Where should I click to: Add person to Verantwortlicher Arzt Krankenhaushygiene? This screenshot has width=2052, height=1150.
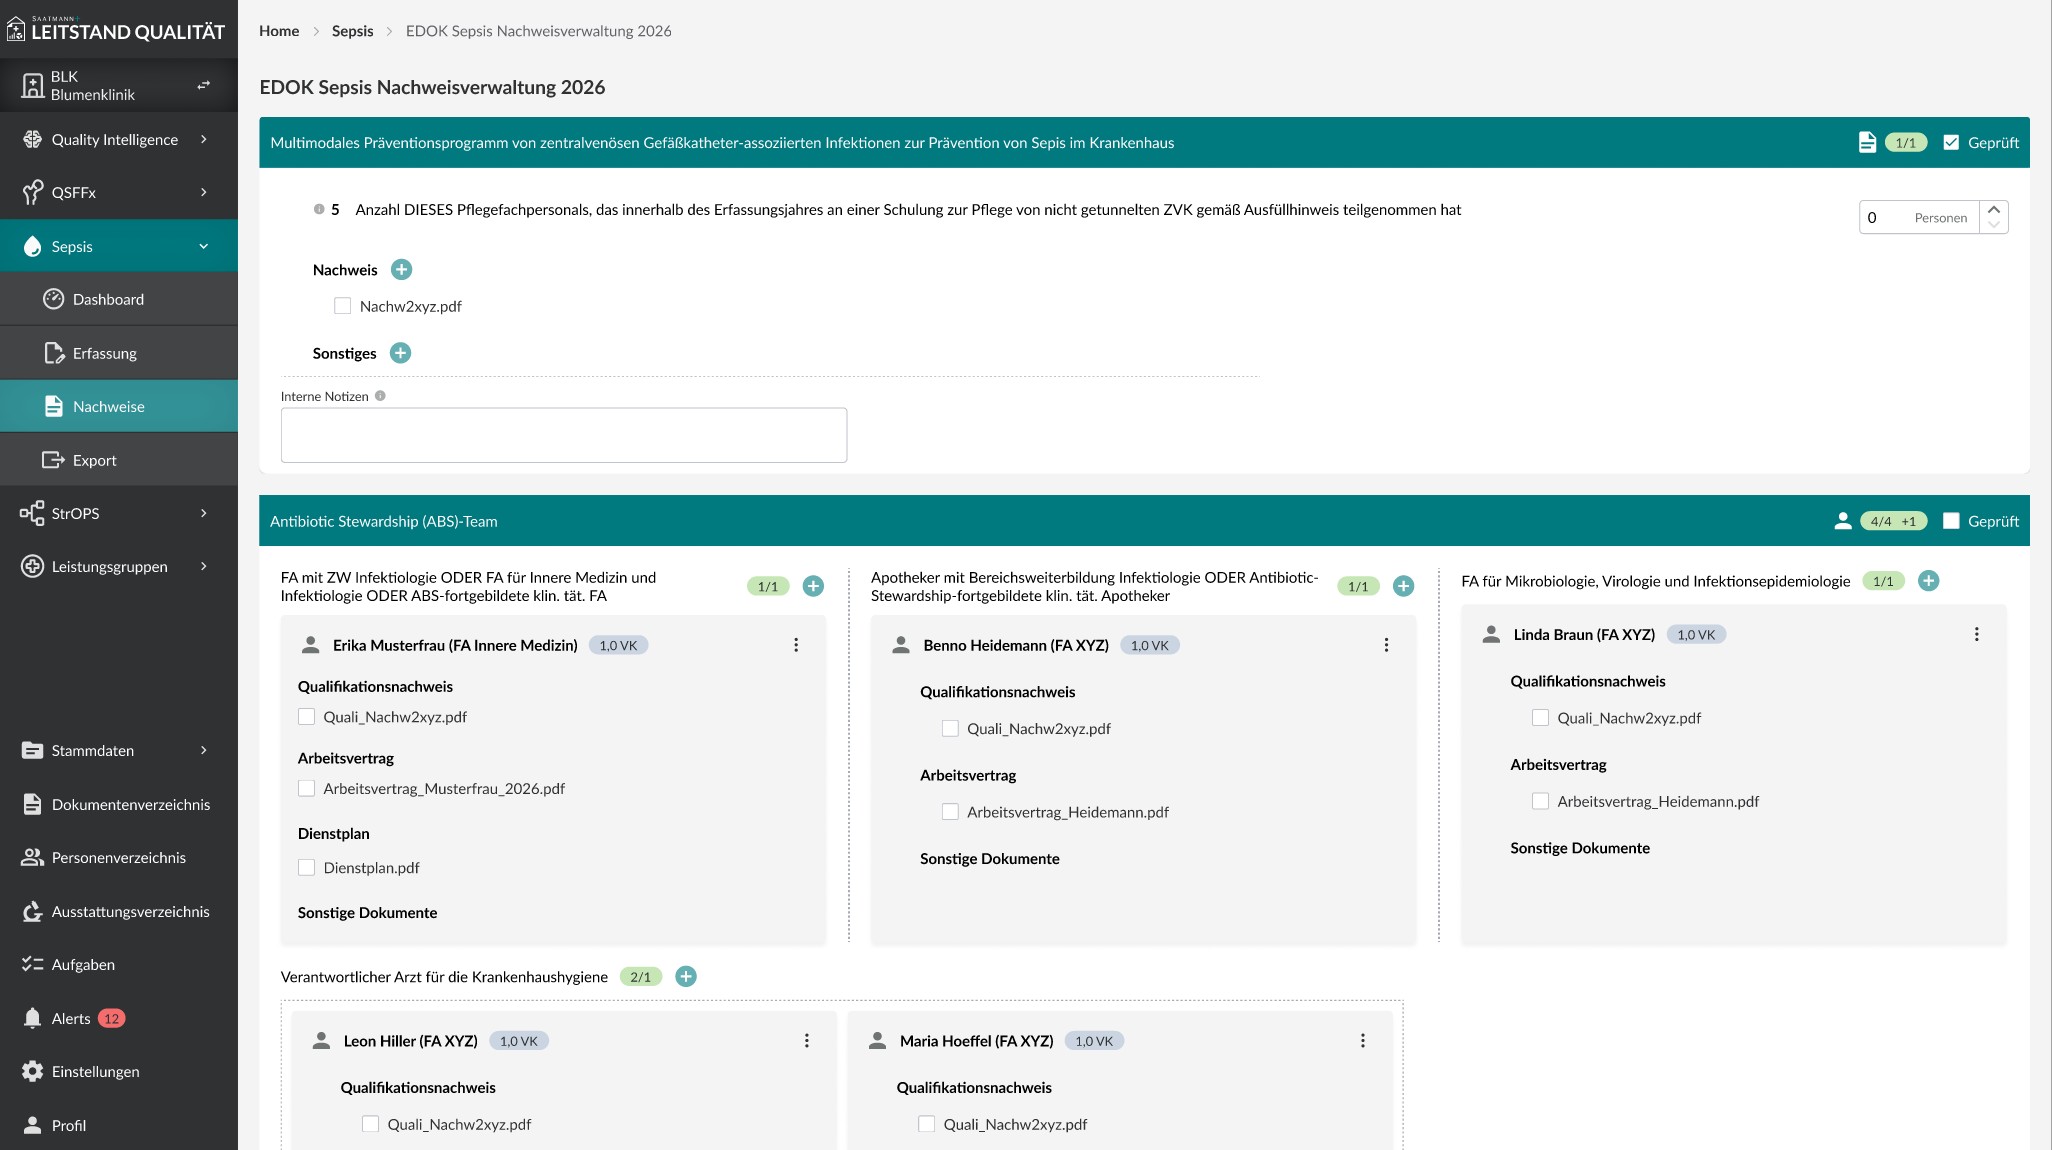686,976
